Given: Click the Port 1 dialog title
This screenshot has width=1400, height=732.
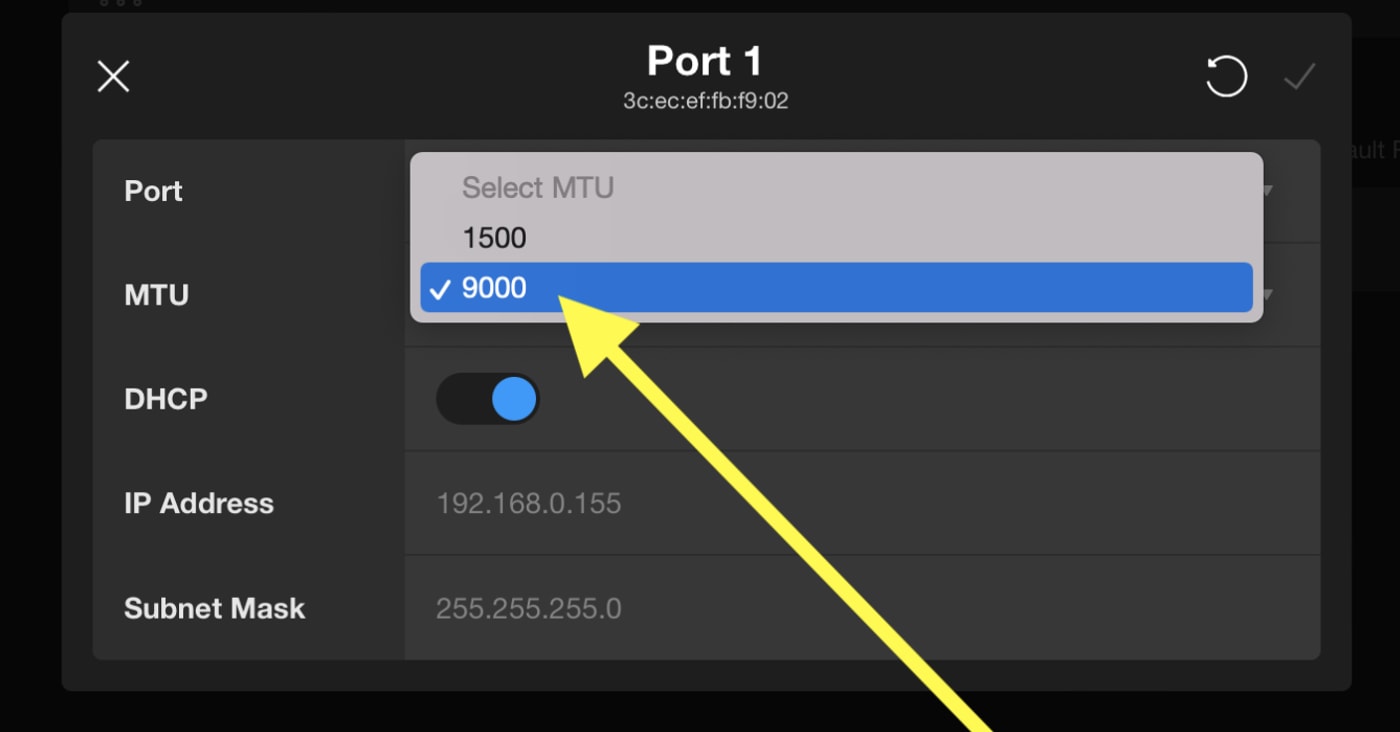Looking at the screenshot, I should pyautogui.click(x=705, y=62).
